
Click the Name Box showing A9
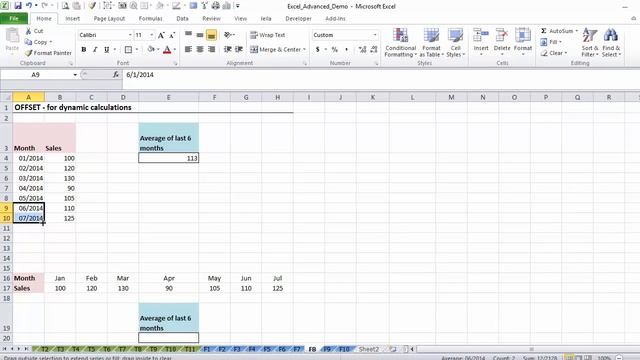click(x=36, y=75)
